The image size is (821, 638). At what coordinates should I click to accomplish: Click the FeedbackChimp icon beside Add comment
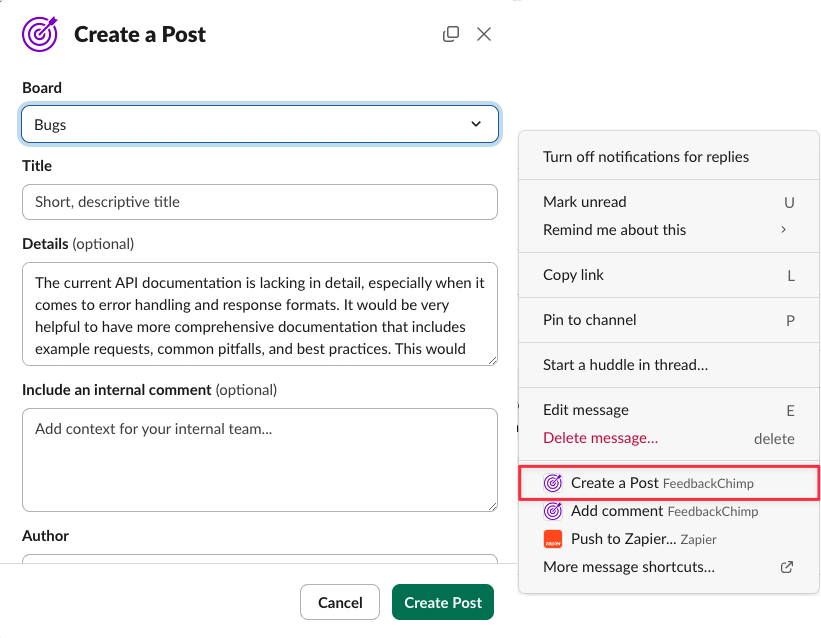tap(552, 511)
